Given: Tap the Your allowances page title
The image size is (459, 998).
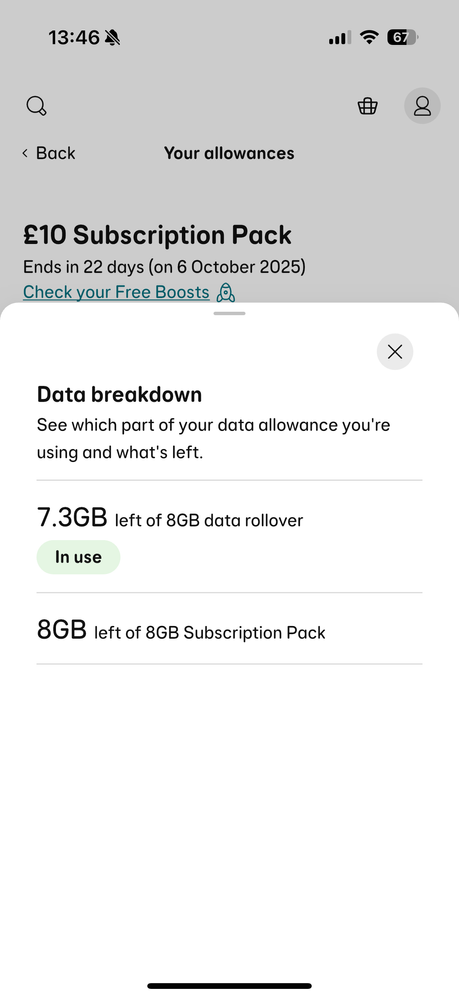Looking at the screenshot, I should point(229,153).
